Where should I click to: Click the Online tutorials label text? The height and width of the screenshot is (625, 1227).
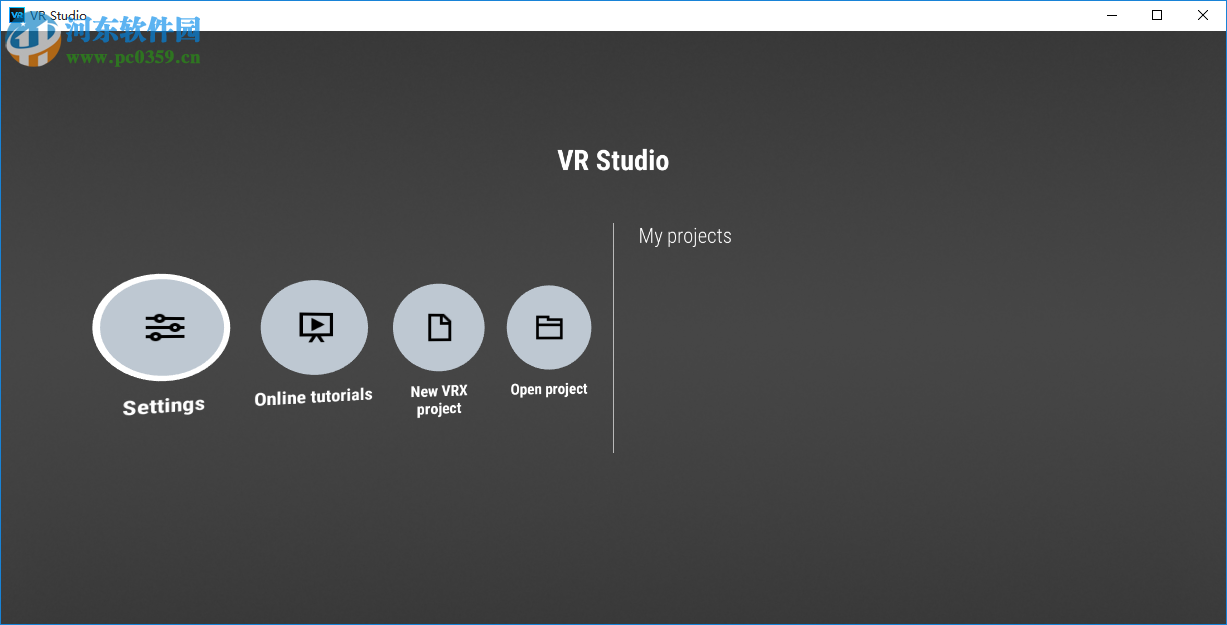[x=313, y=396]
